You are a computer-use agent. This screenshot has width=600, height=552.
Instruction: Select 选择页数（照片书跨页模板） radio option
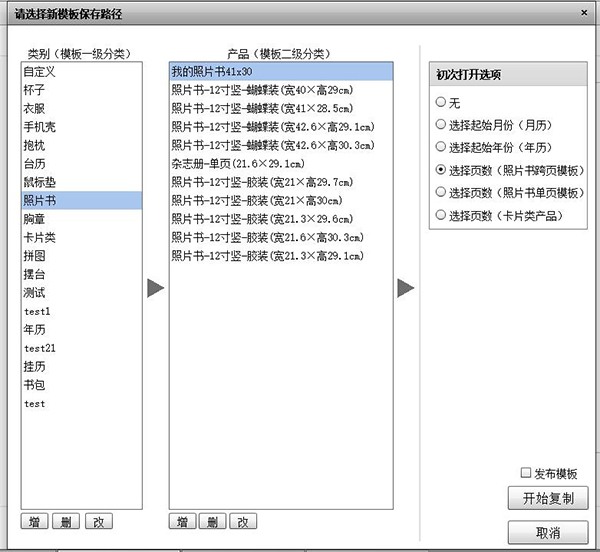pos(441,170)
